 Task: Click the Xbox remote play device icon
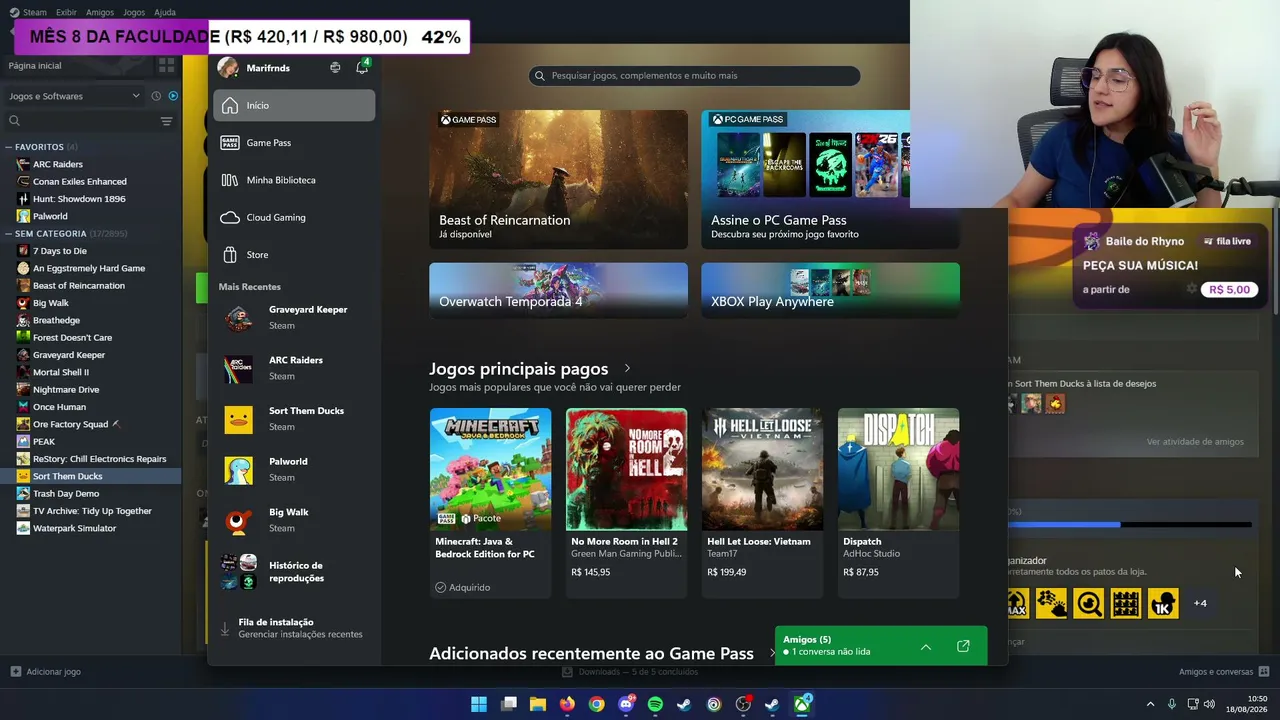click(335, 68)
